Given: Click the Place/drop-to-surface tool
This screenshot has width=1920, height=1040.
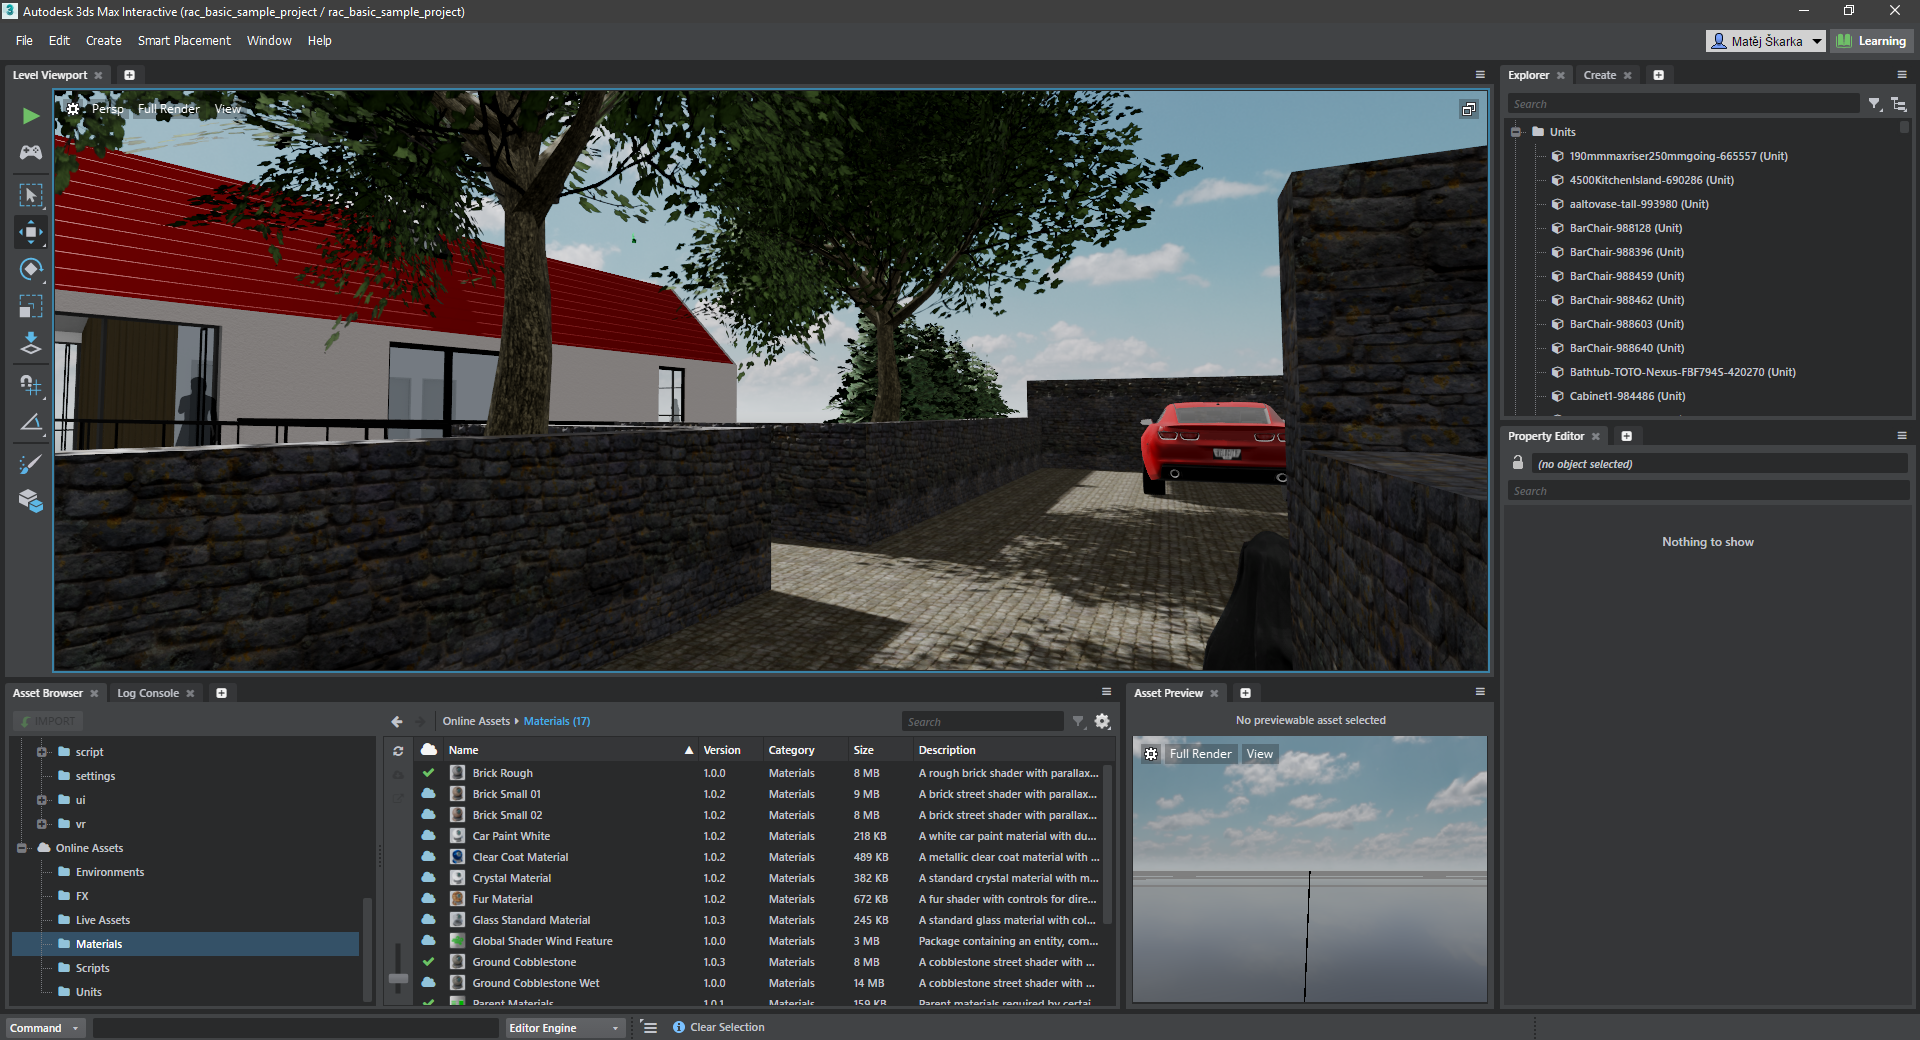Looking at the screenshot, I should [x=31, y=344].
